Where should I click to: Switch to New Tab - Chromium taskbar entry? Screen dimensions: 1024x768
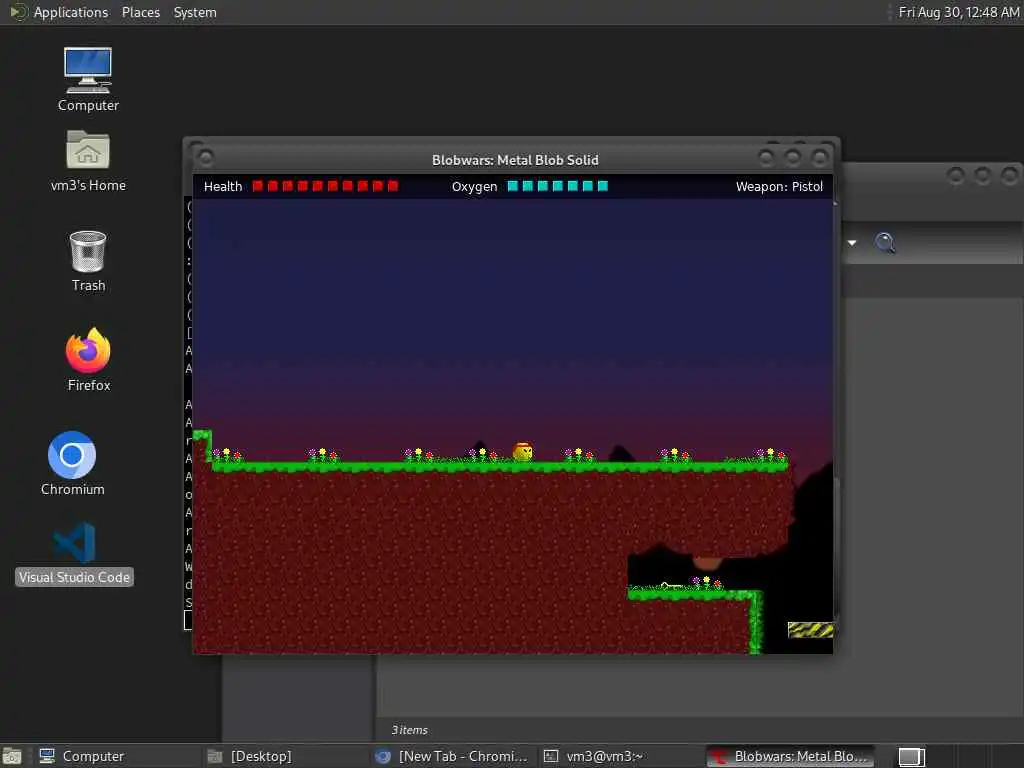click(x=452, y=756)
